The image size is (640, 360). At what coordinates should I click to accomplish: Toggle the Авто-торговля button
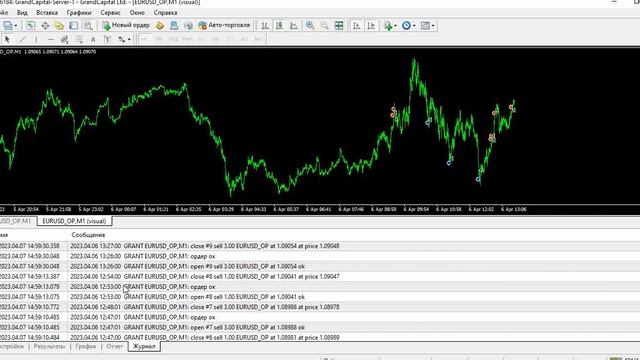224,25
